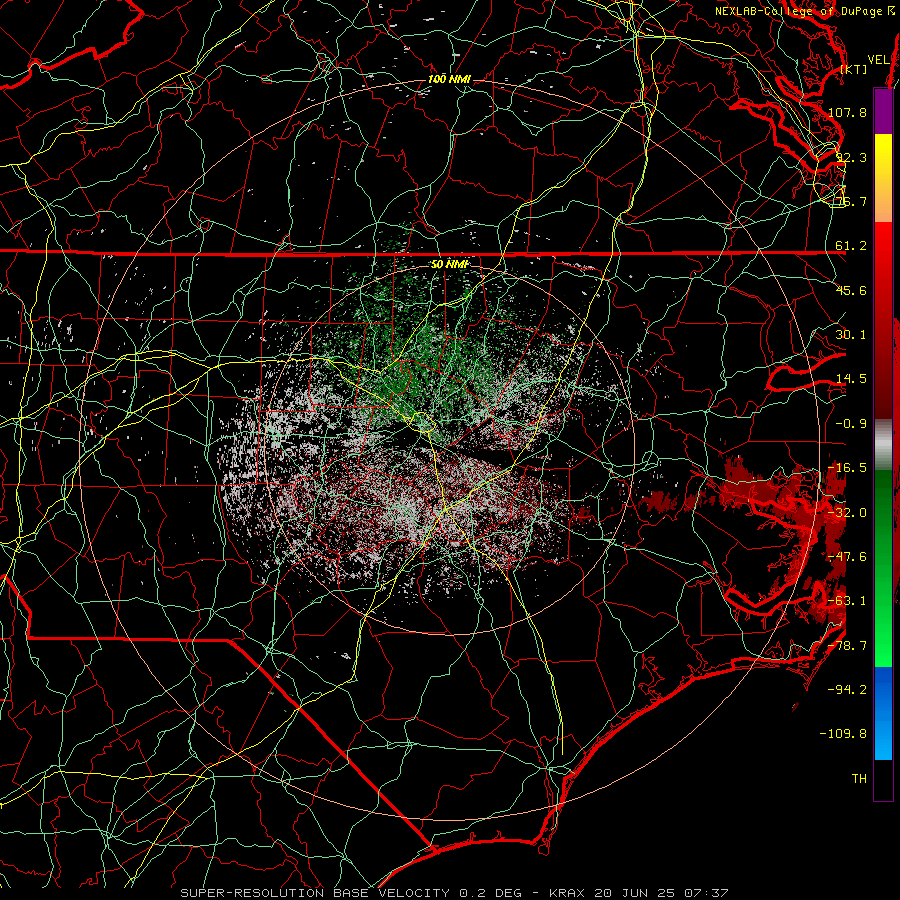Click the blue segment of the color bar
This screenshot has width=900, height=900.
coord(883,713)
